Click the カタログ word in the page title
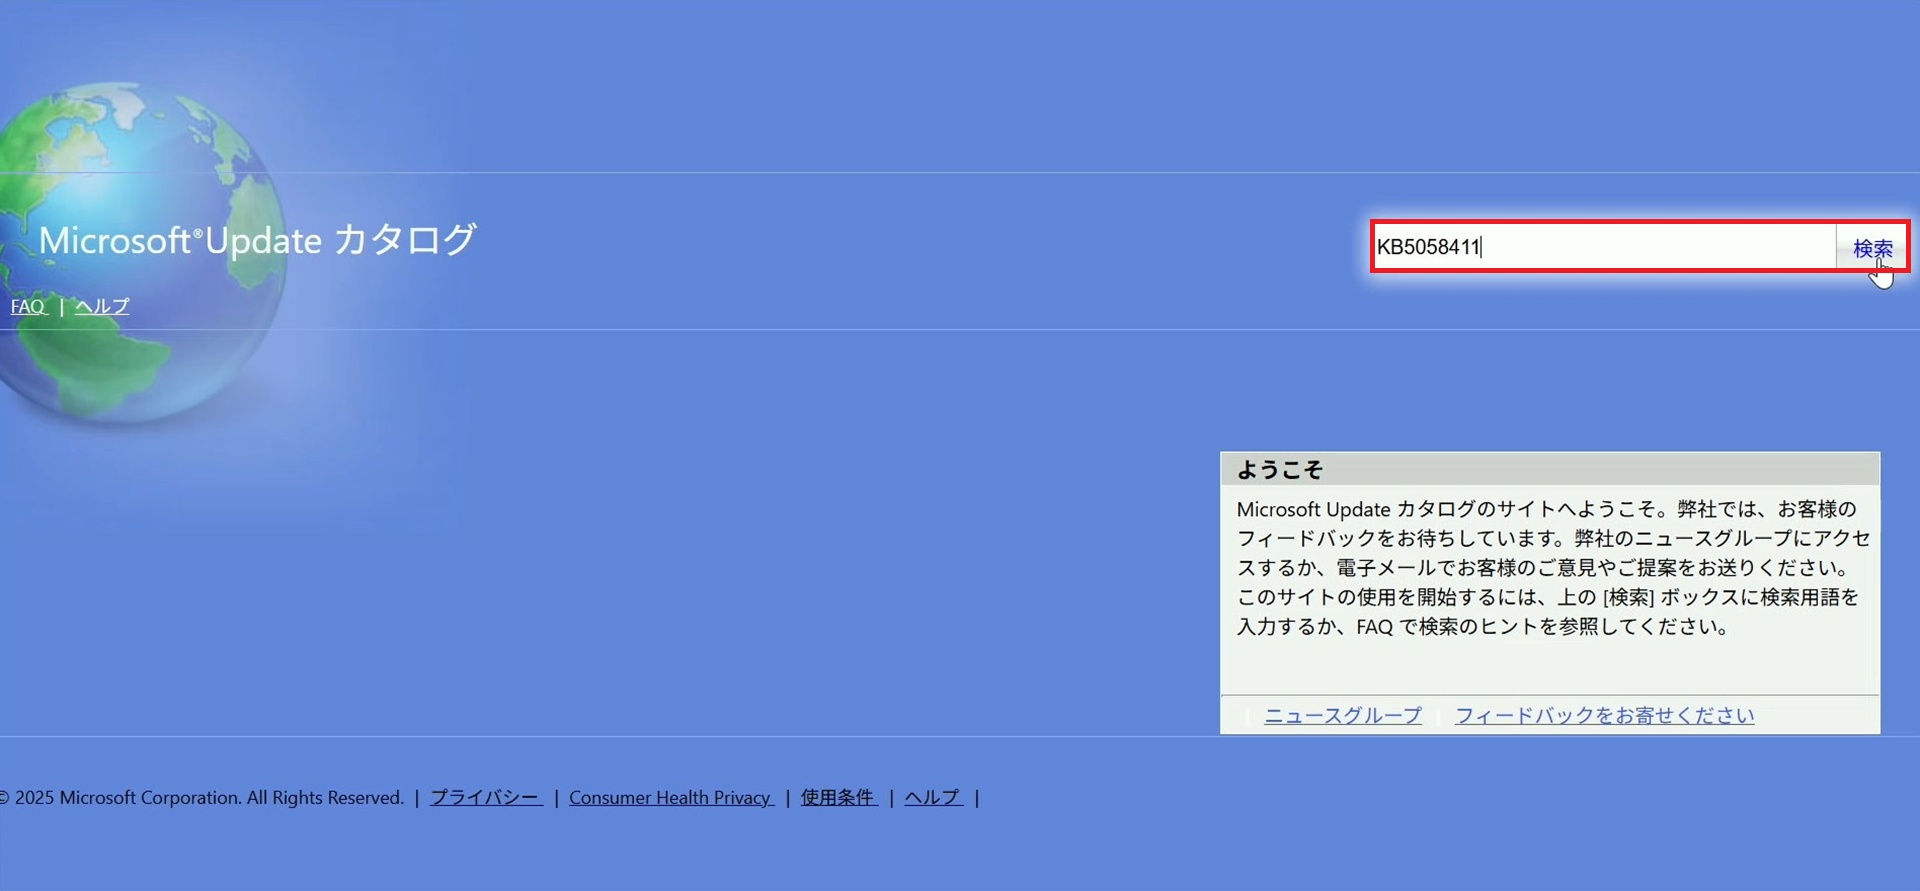 (404, 241)
